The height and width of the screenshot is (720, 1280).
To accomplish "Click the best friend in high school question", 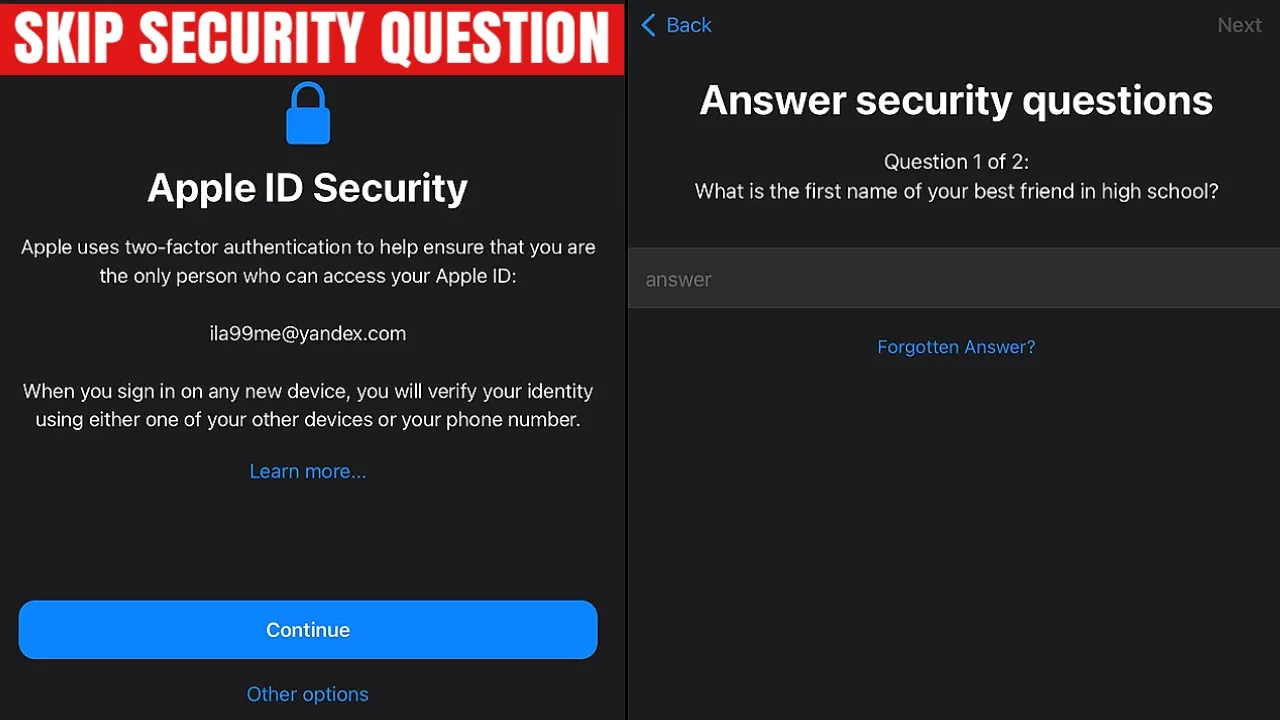I will pos(956,191).
